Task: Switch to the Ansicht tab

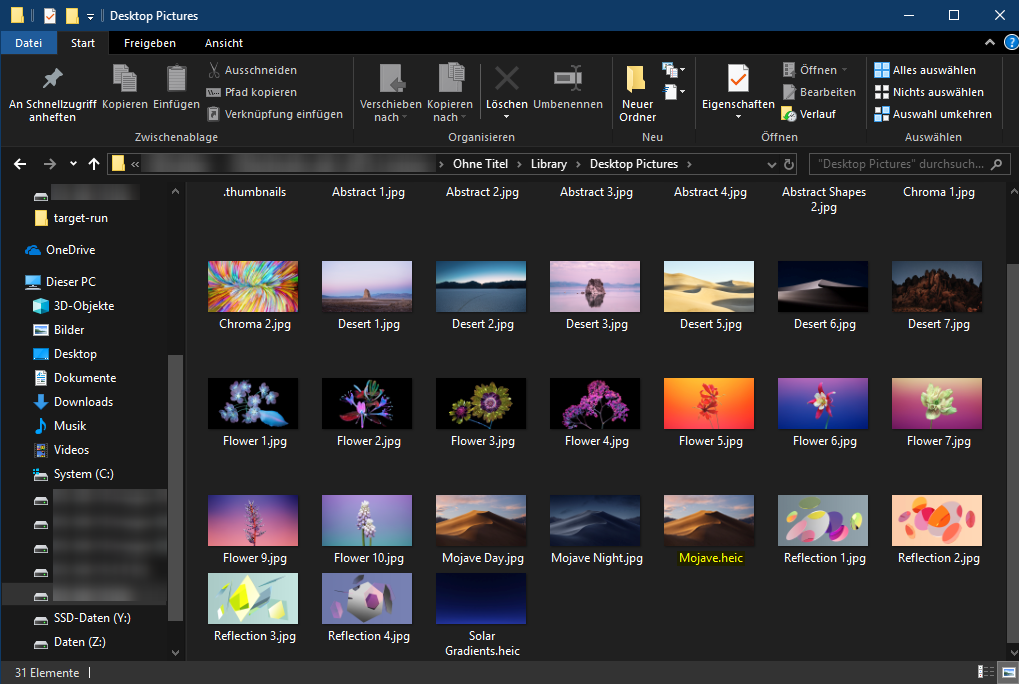Action: [223, 43]
